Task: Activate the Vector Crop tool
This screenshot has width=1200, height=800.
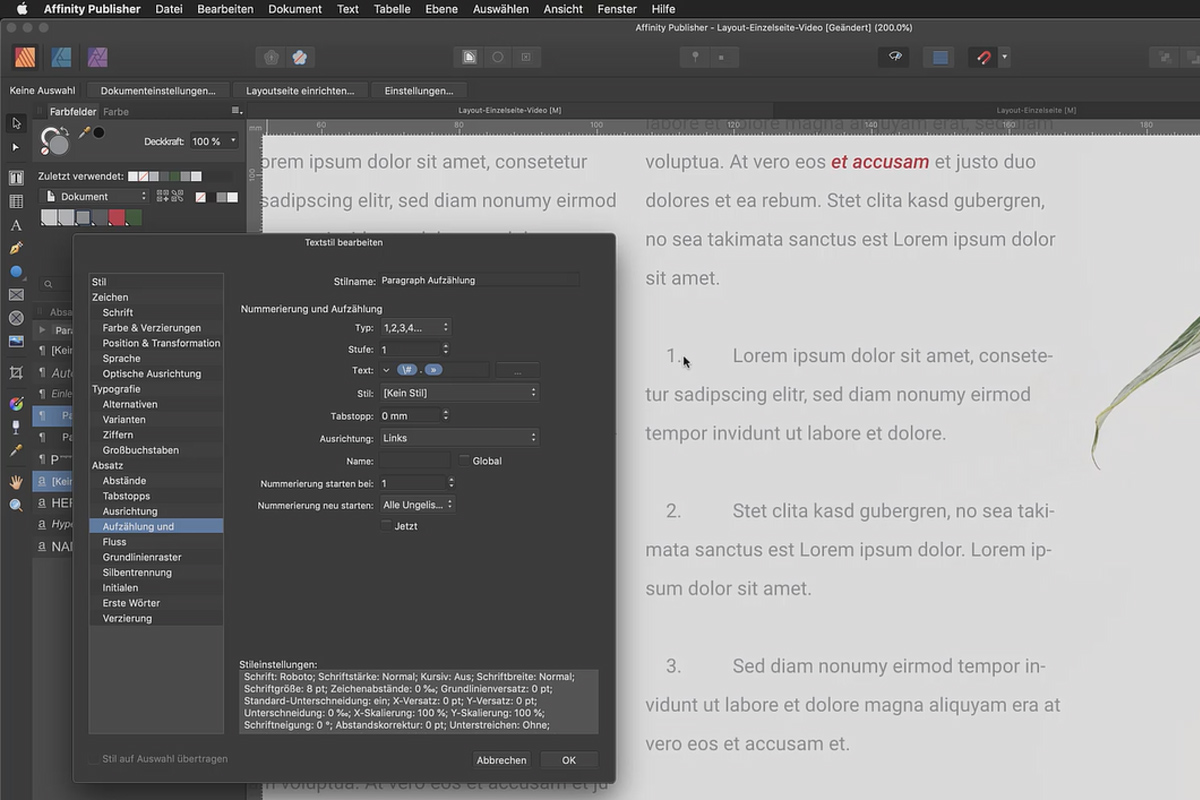Action: point(14,370)
